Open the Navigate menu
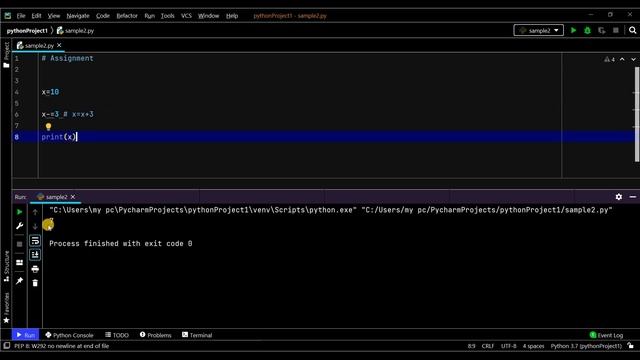This screenshot has height=360, width=640. coord(78,16)
